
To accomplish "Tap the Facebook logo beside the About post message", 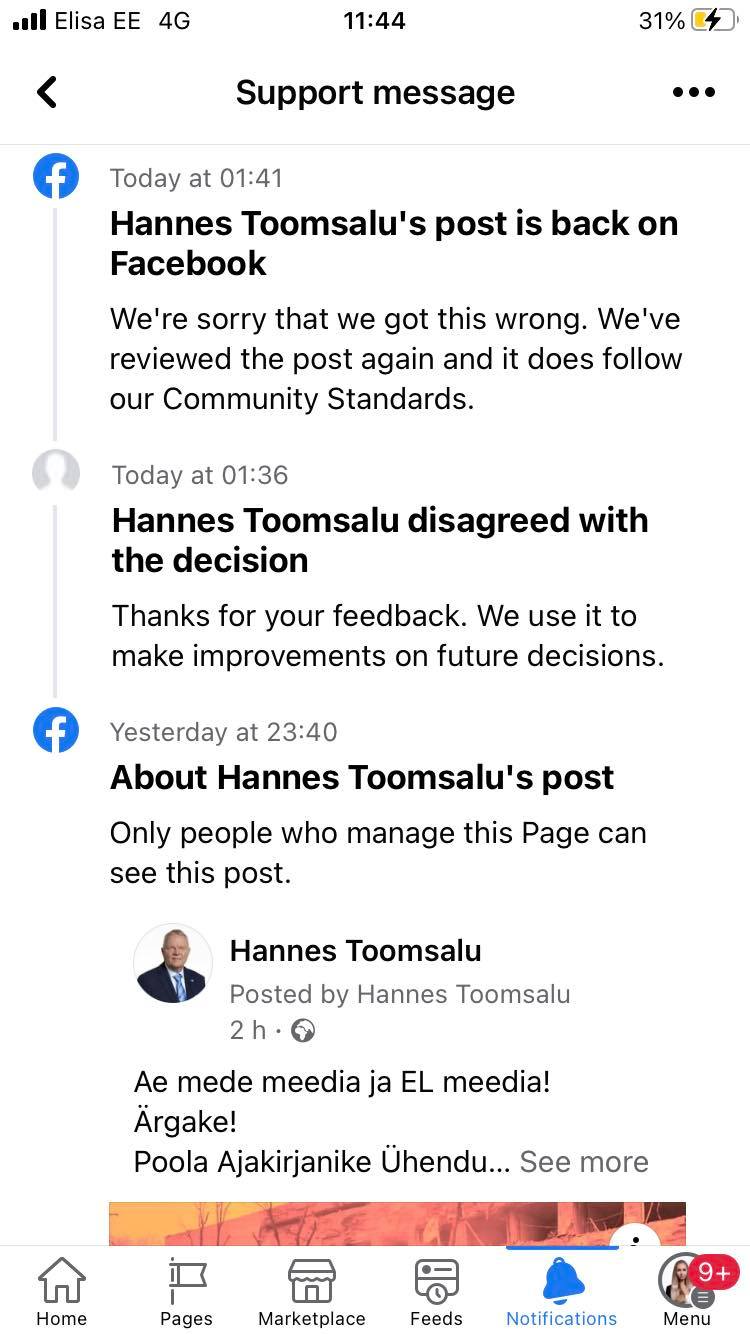I will coord(56,731).
